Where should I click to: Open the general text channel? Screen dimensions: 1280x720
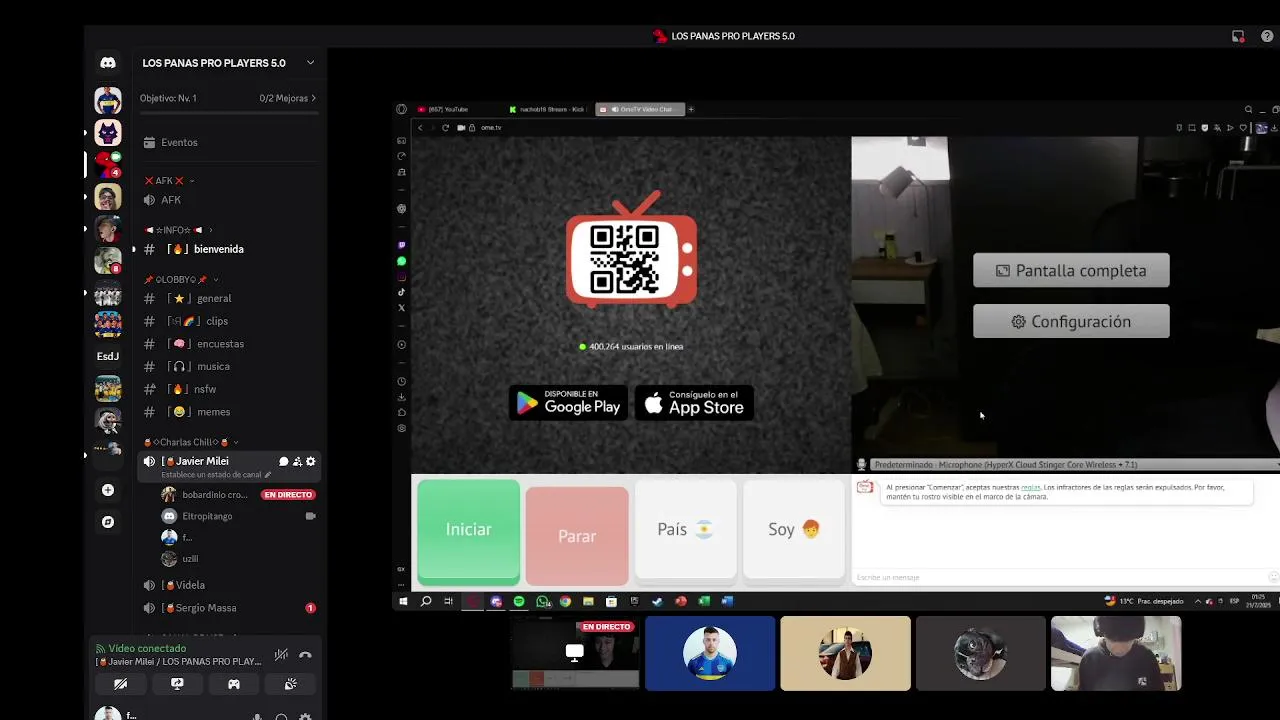[229, 298]
